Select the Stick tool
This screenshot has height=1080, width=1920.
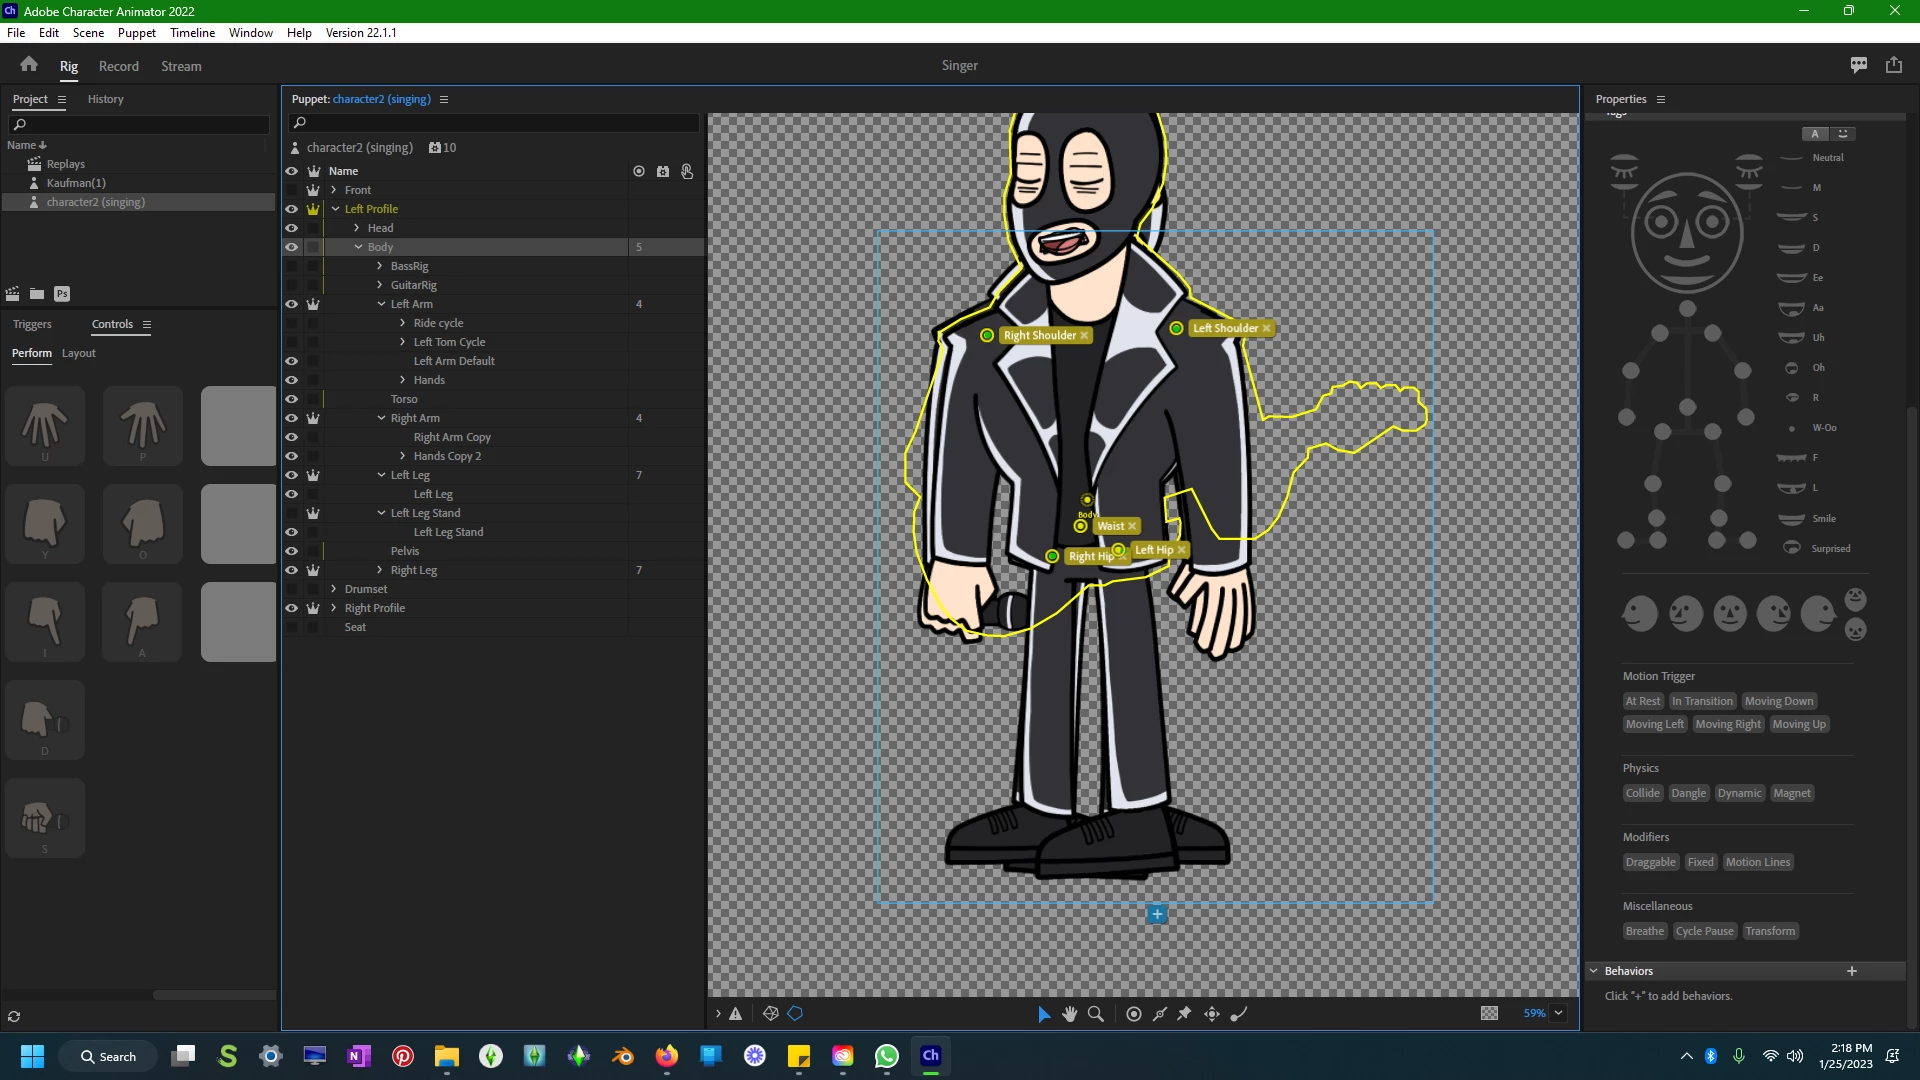point(1160,1014)
